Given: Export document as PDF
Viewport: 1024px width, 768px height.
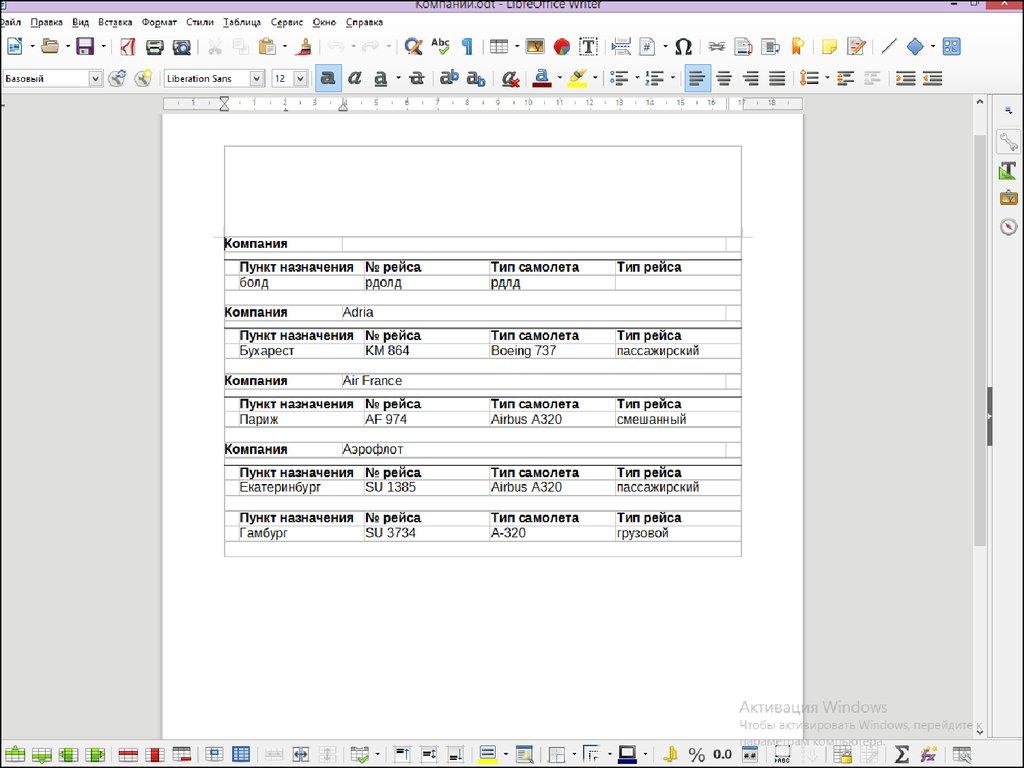Looking at the screenshot, I should click(128, 46).
